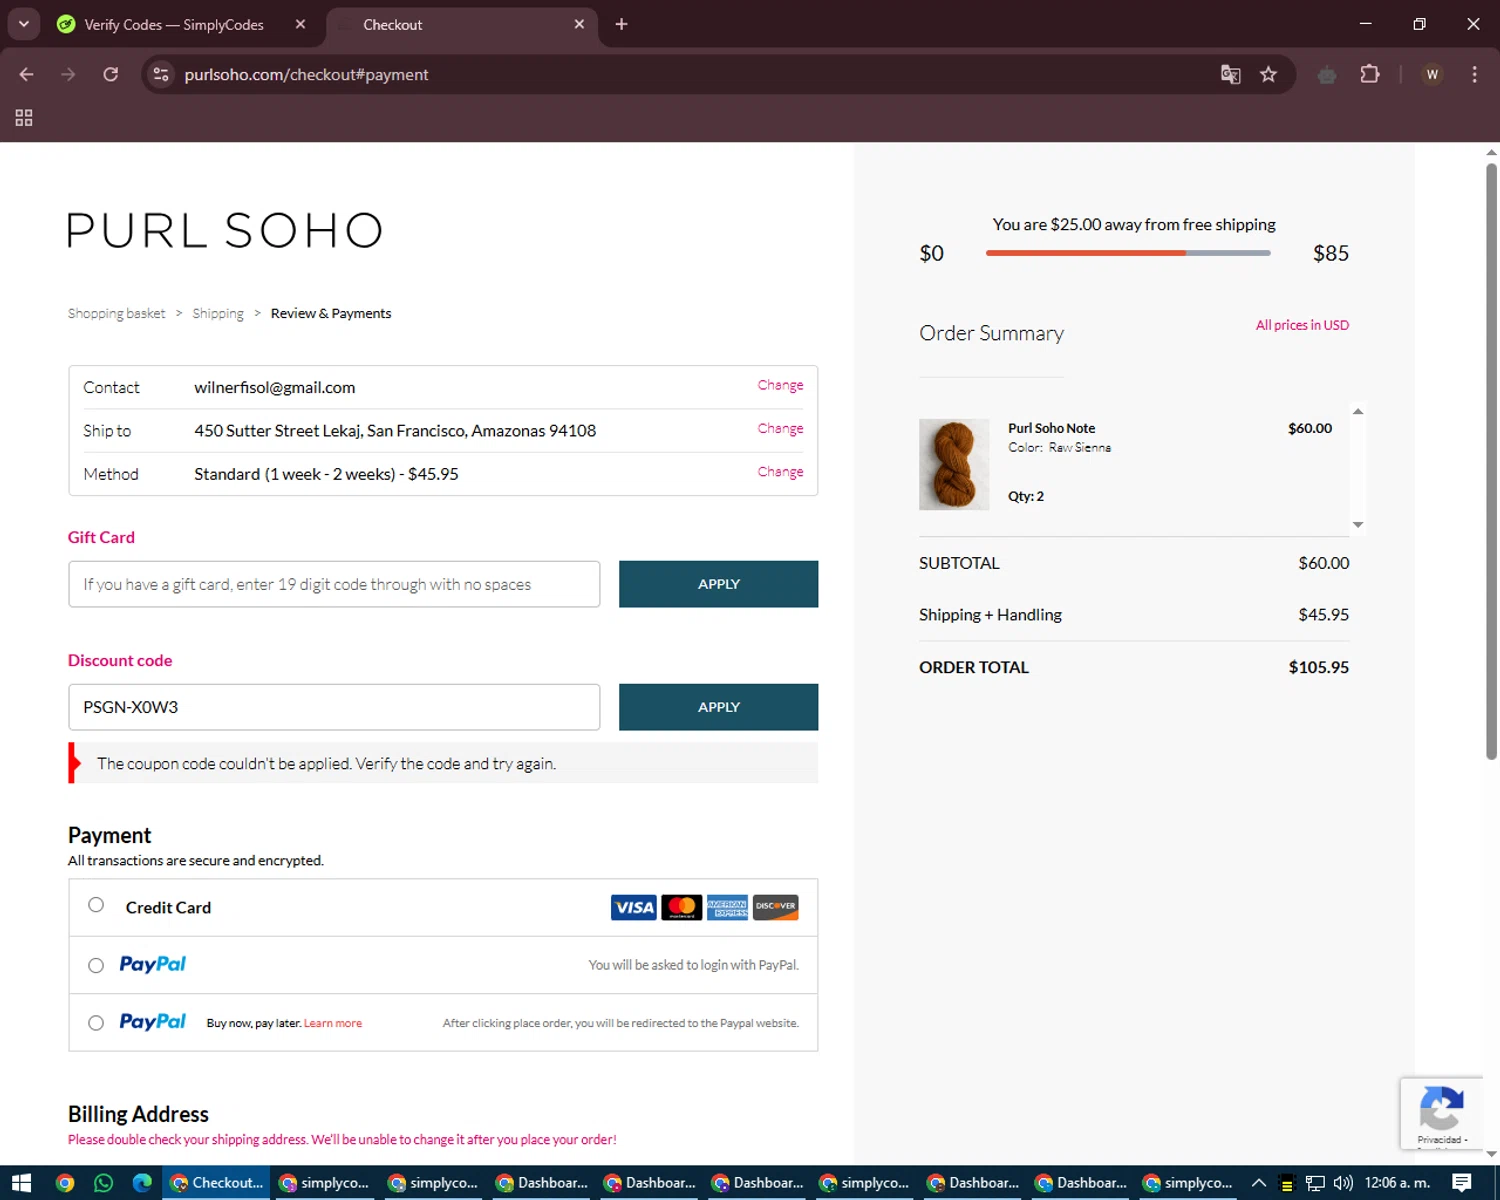Open the Chrome tab search chevron
Viewport: 1500px width, 1200px height.
23,24
